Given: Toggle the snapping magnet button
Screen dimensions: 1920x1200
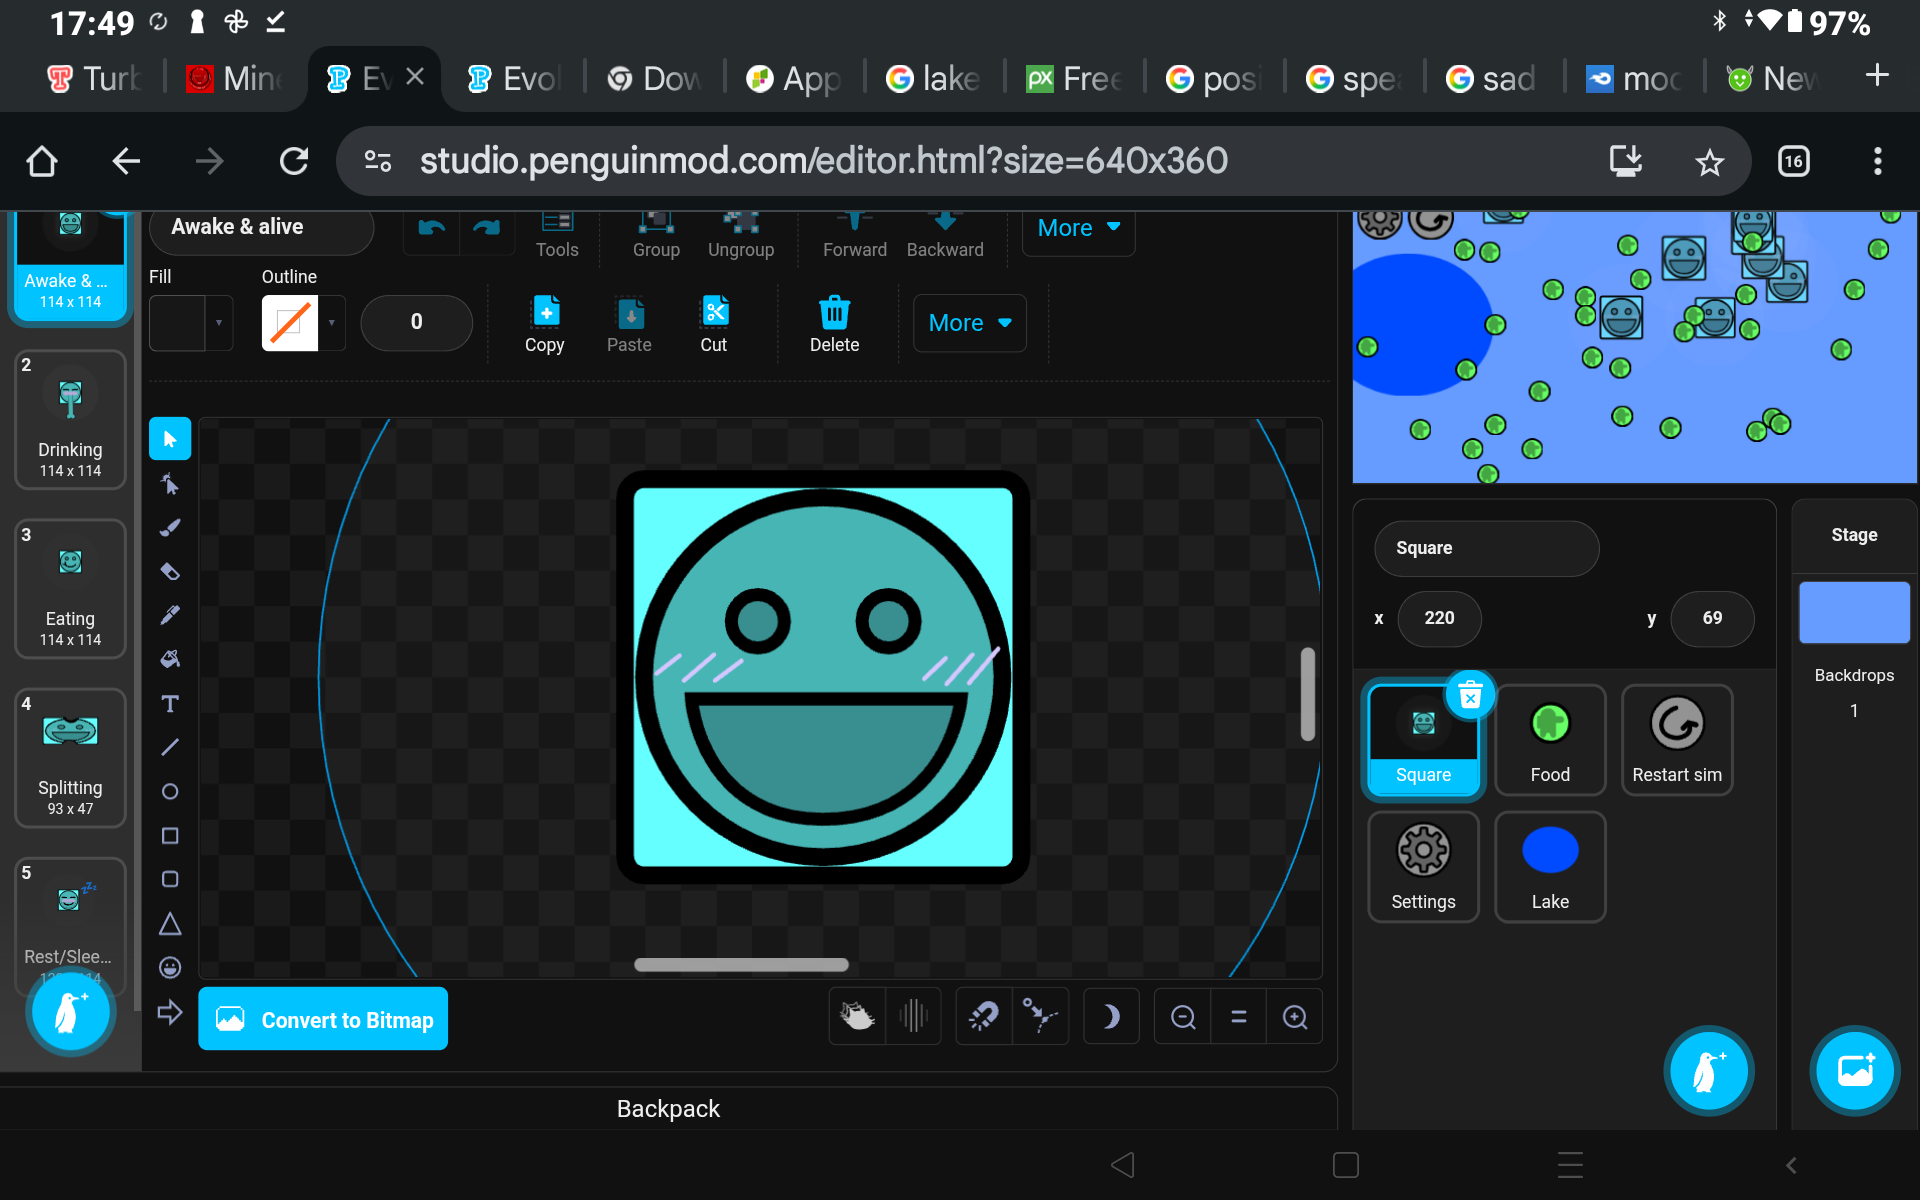Looking at the screenshot, I should click(983, 1017).
